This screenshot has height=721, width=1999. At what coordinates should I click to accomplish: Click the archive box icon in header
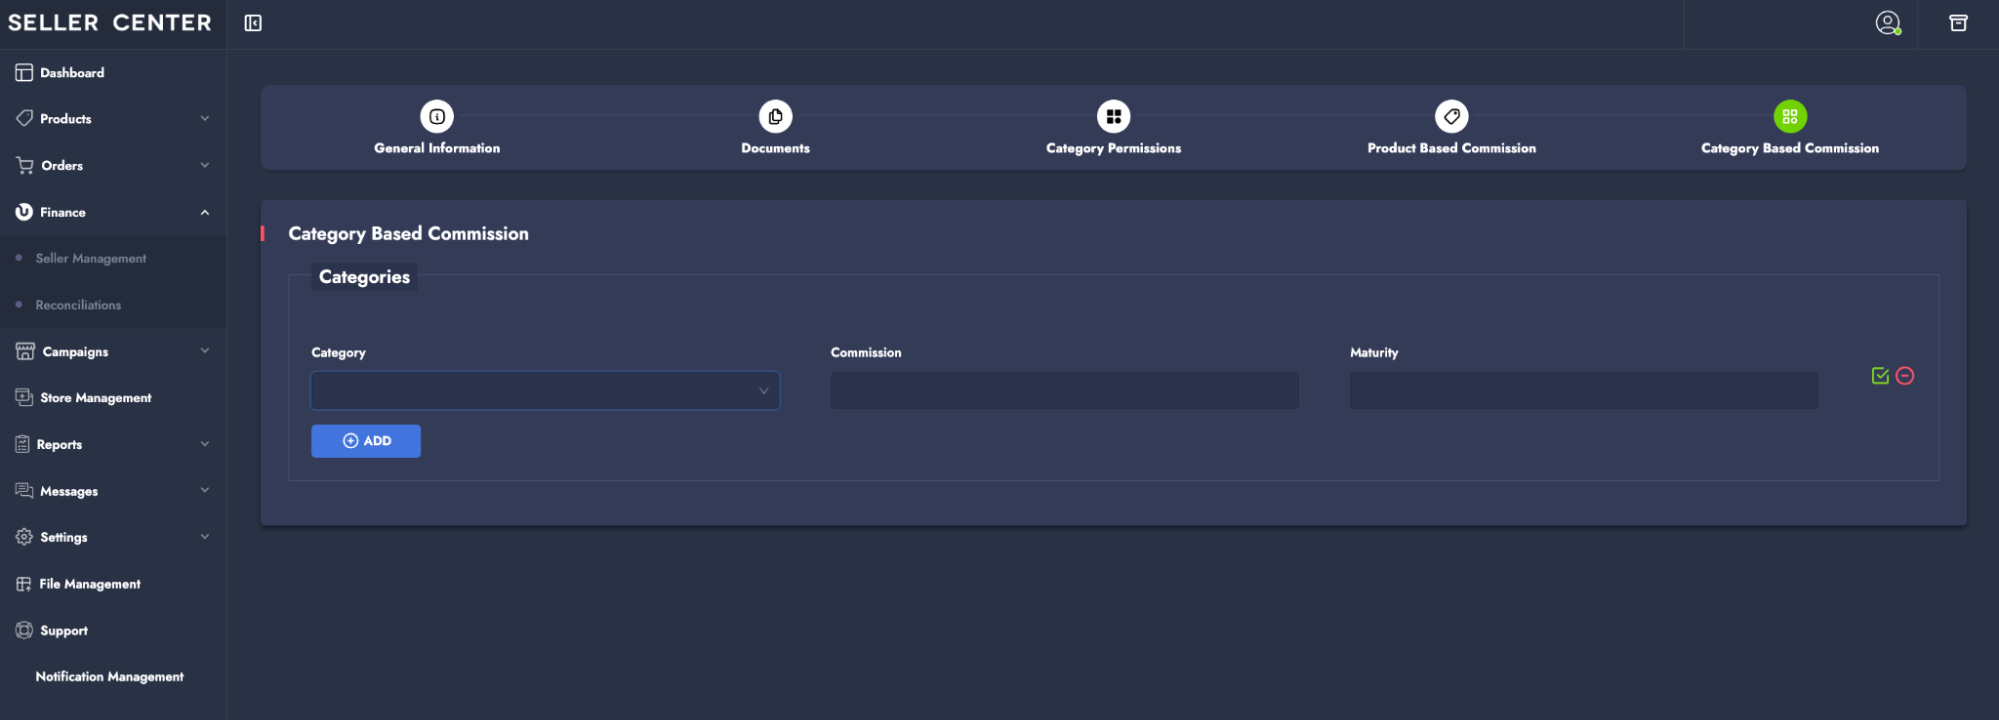click(1958, 23)
